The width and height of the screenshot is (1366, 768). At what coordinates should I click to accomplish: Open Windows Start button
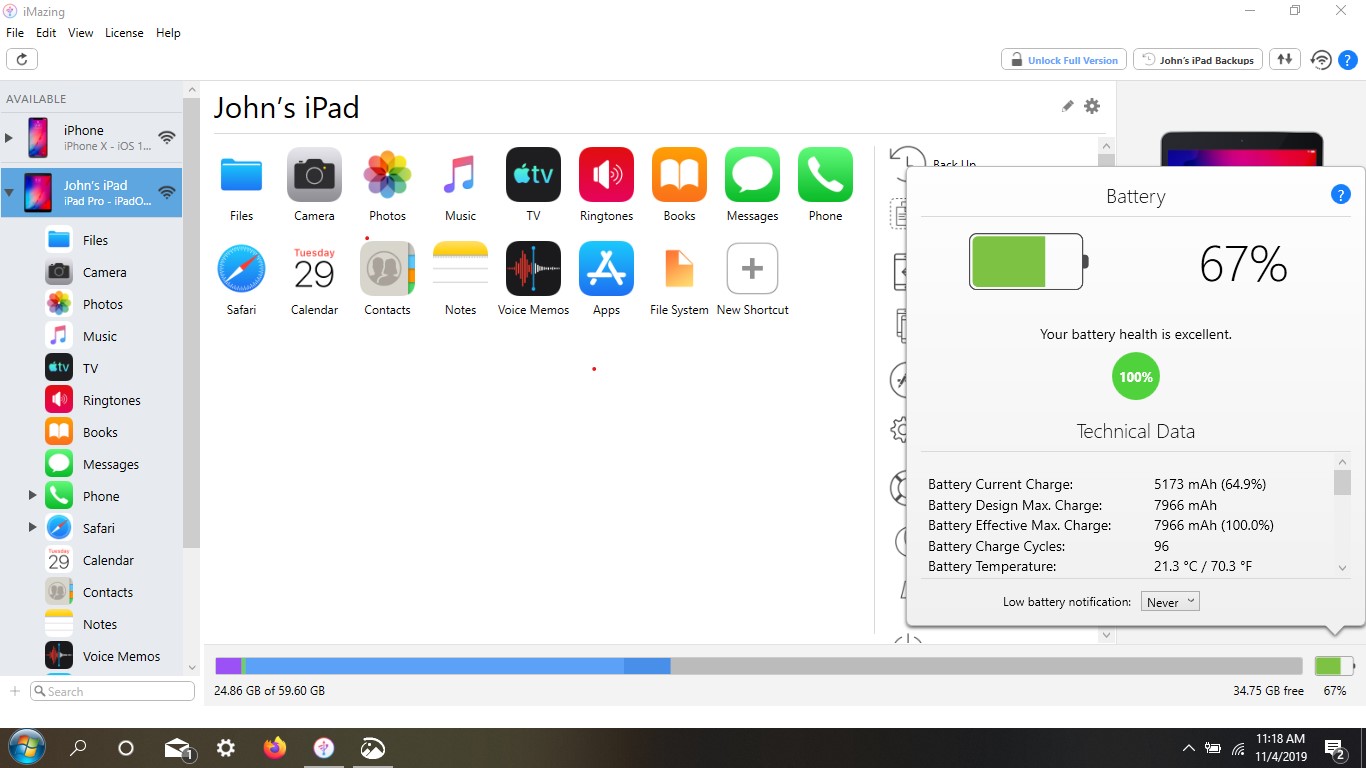tap(26, 747)
